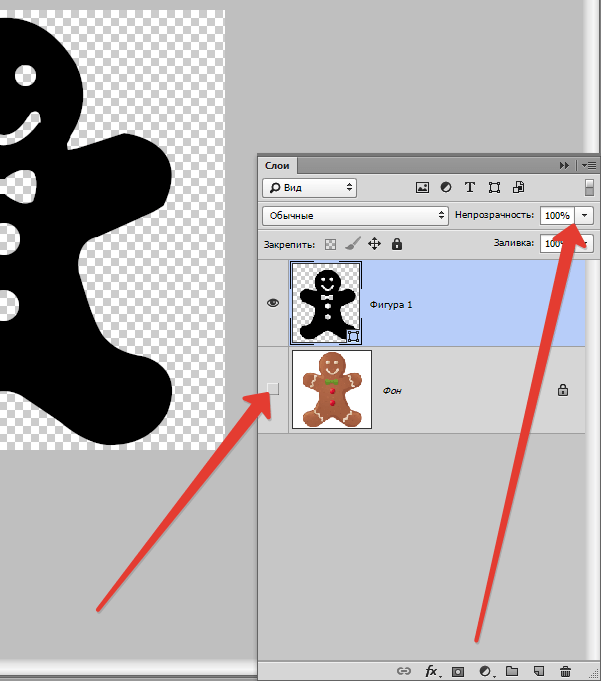Click the adjustment layer filter icon

point(446,187)
